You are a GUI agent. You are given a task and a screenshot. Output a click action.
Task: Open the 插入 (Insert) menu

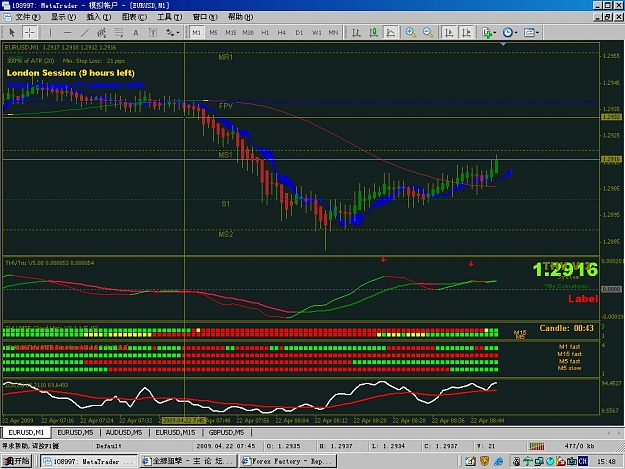tap(98, 17)
